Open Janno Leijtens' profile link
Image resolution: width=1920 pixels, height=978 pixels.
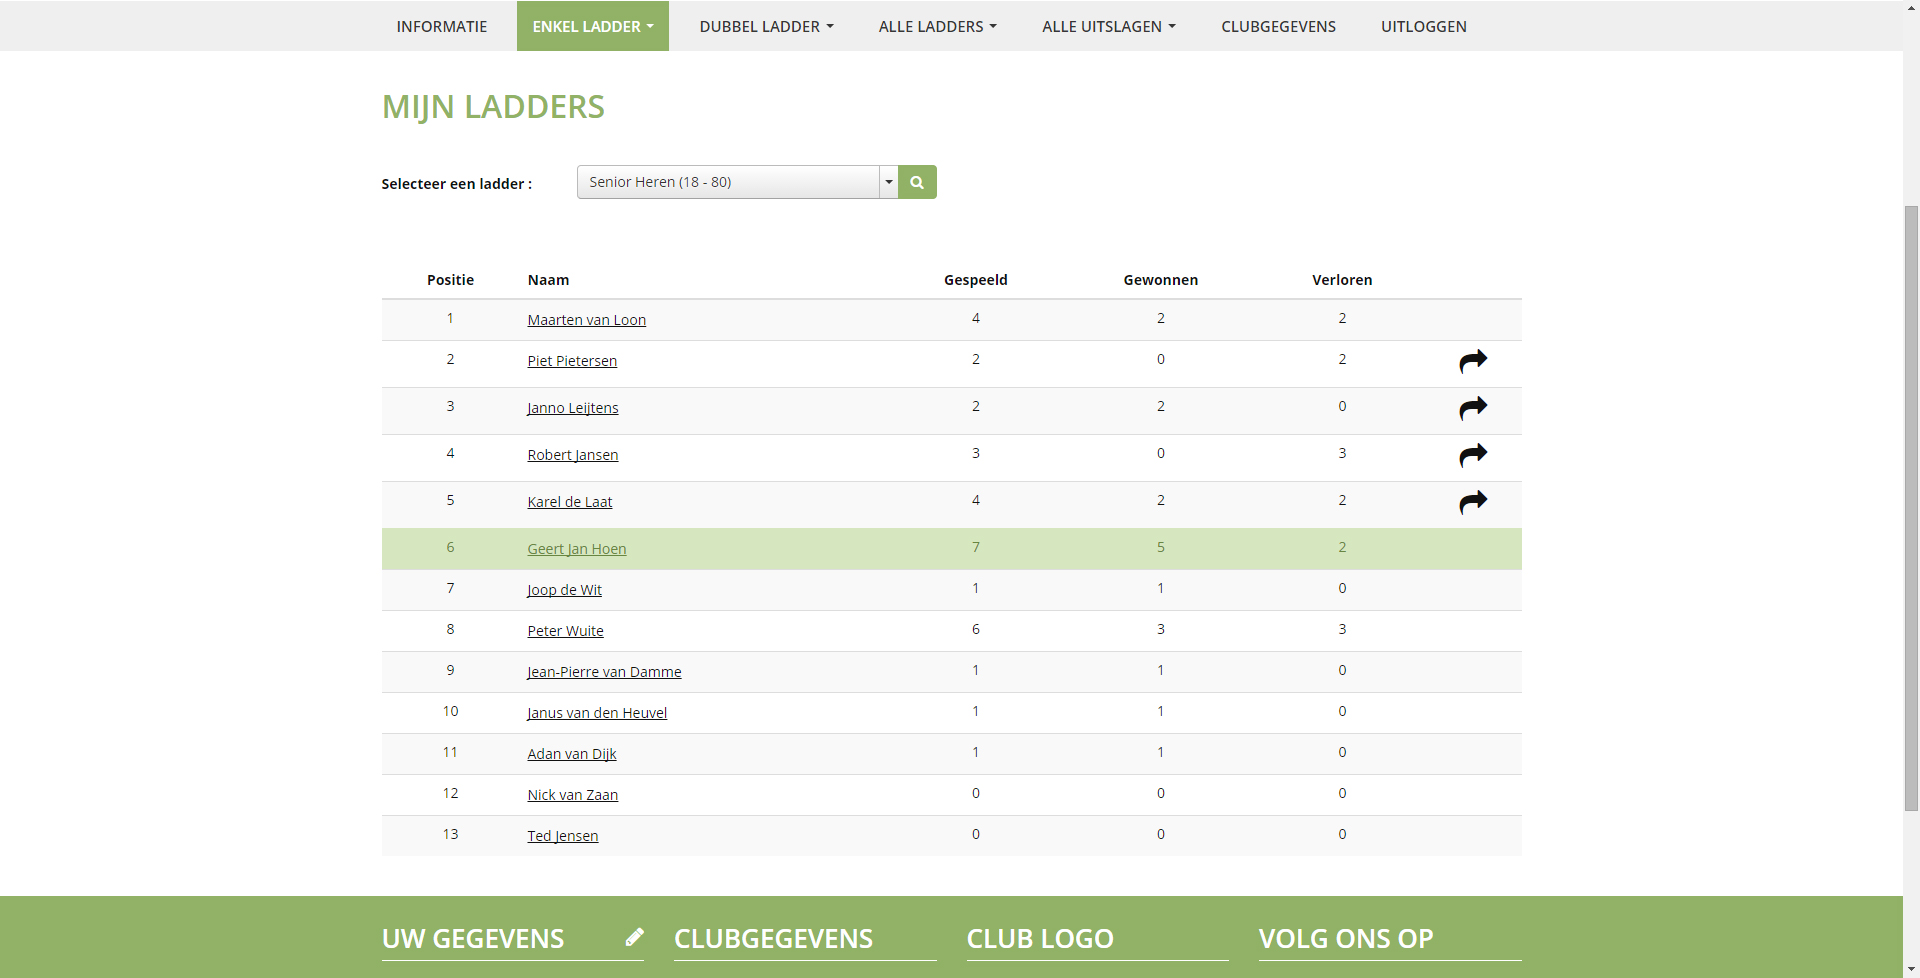coord(573,408)
